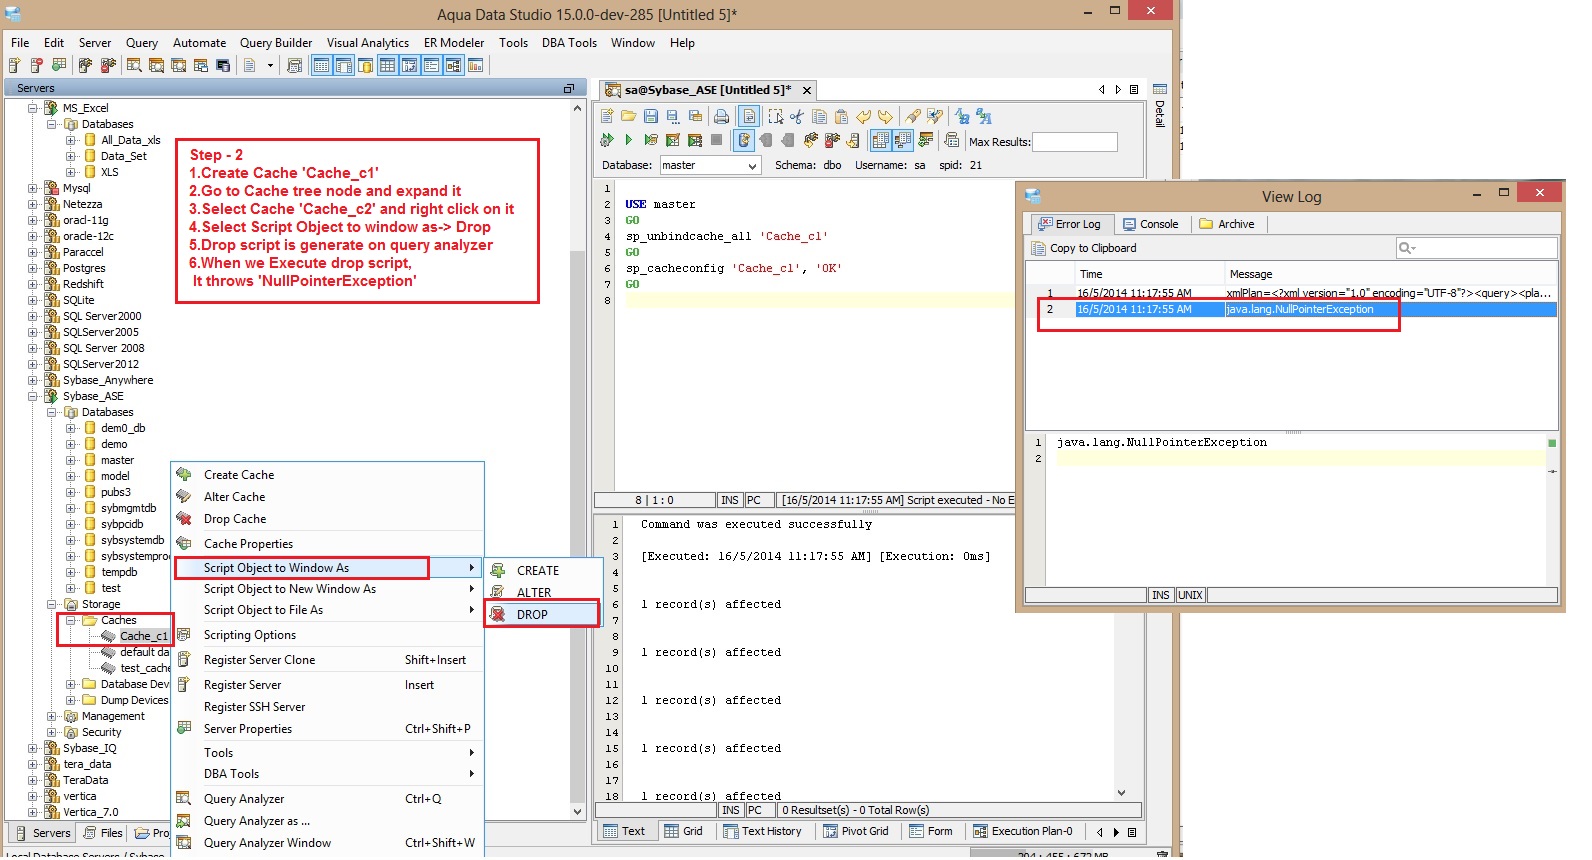Toggle the form-view icon in main toolbar
Image resolution: width=1592 pixels, height=860 pixels.
(x=432, y=65)
